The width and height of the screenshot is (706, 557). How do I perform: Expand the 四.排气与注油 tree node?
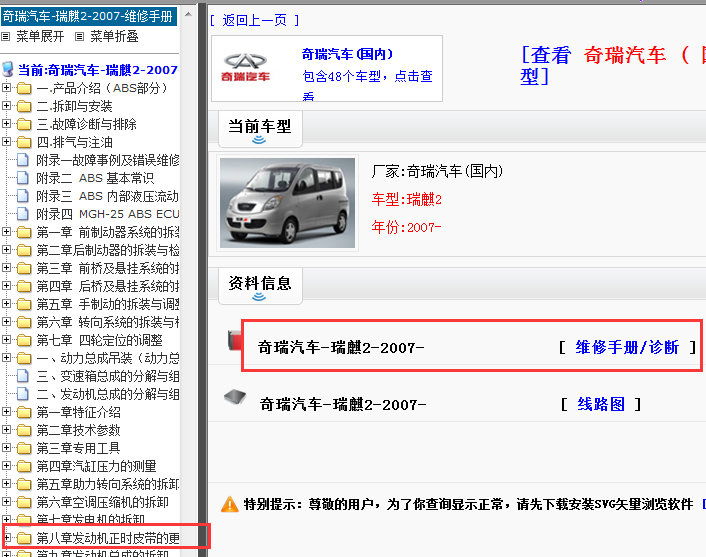(x=6, y=141)
